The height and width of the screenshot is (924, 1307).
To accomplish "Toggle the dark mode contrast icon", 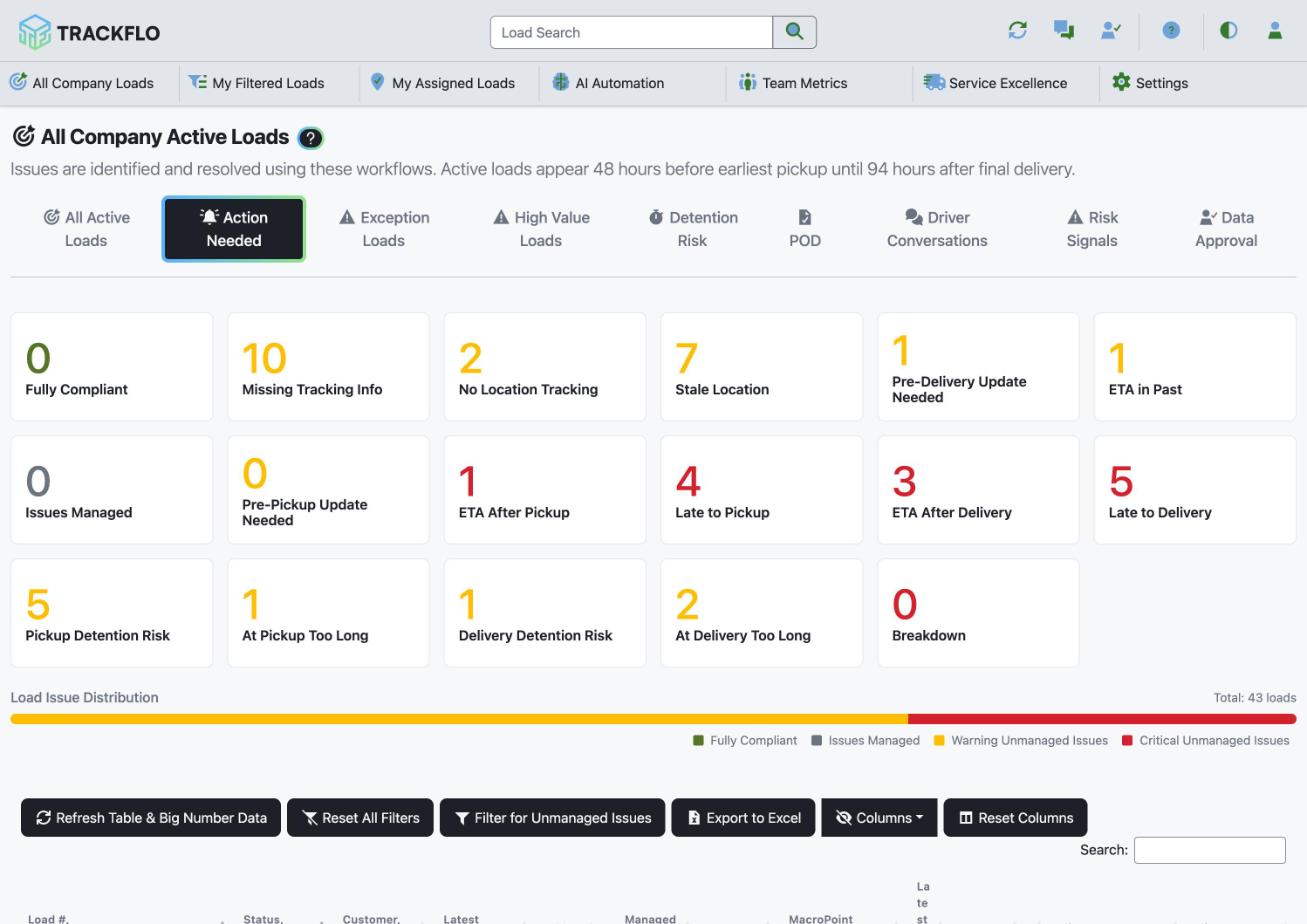I will tap(1228, 31).
